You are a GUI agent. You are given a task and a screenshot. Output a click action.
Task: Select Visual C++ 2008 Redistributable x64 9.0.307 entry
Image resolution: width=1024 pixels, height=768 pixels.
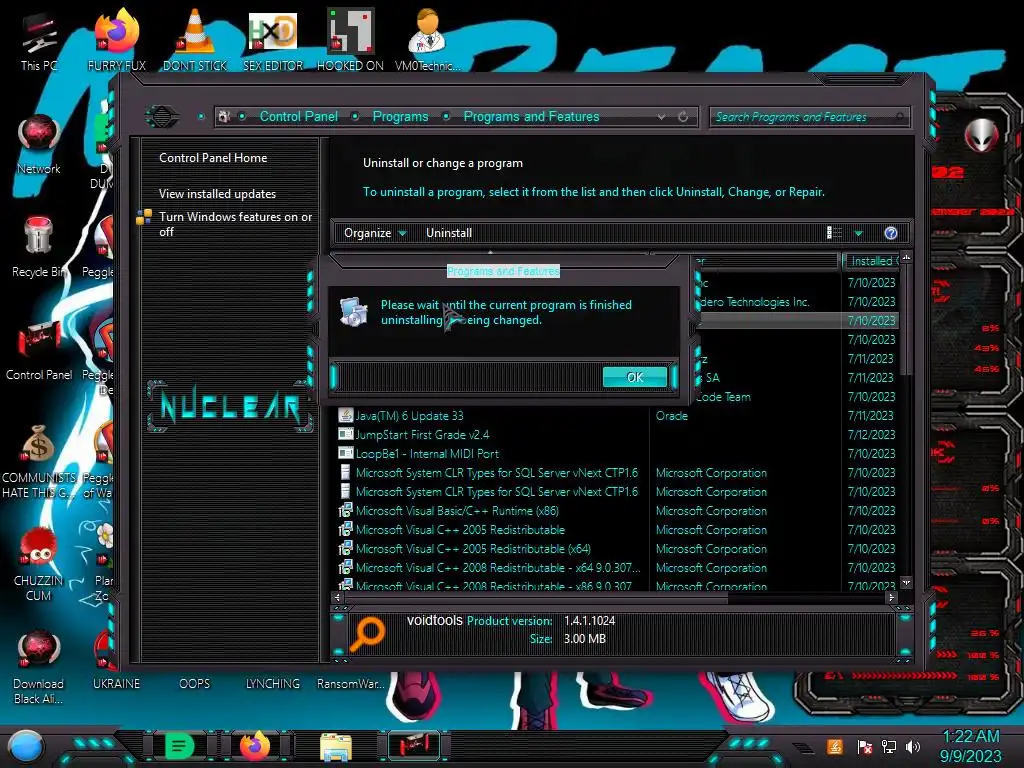point(498,568)
